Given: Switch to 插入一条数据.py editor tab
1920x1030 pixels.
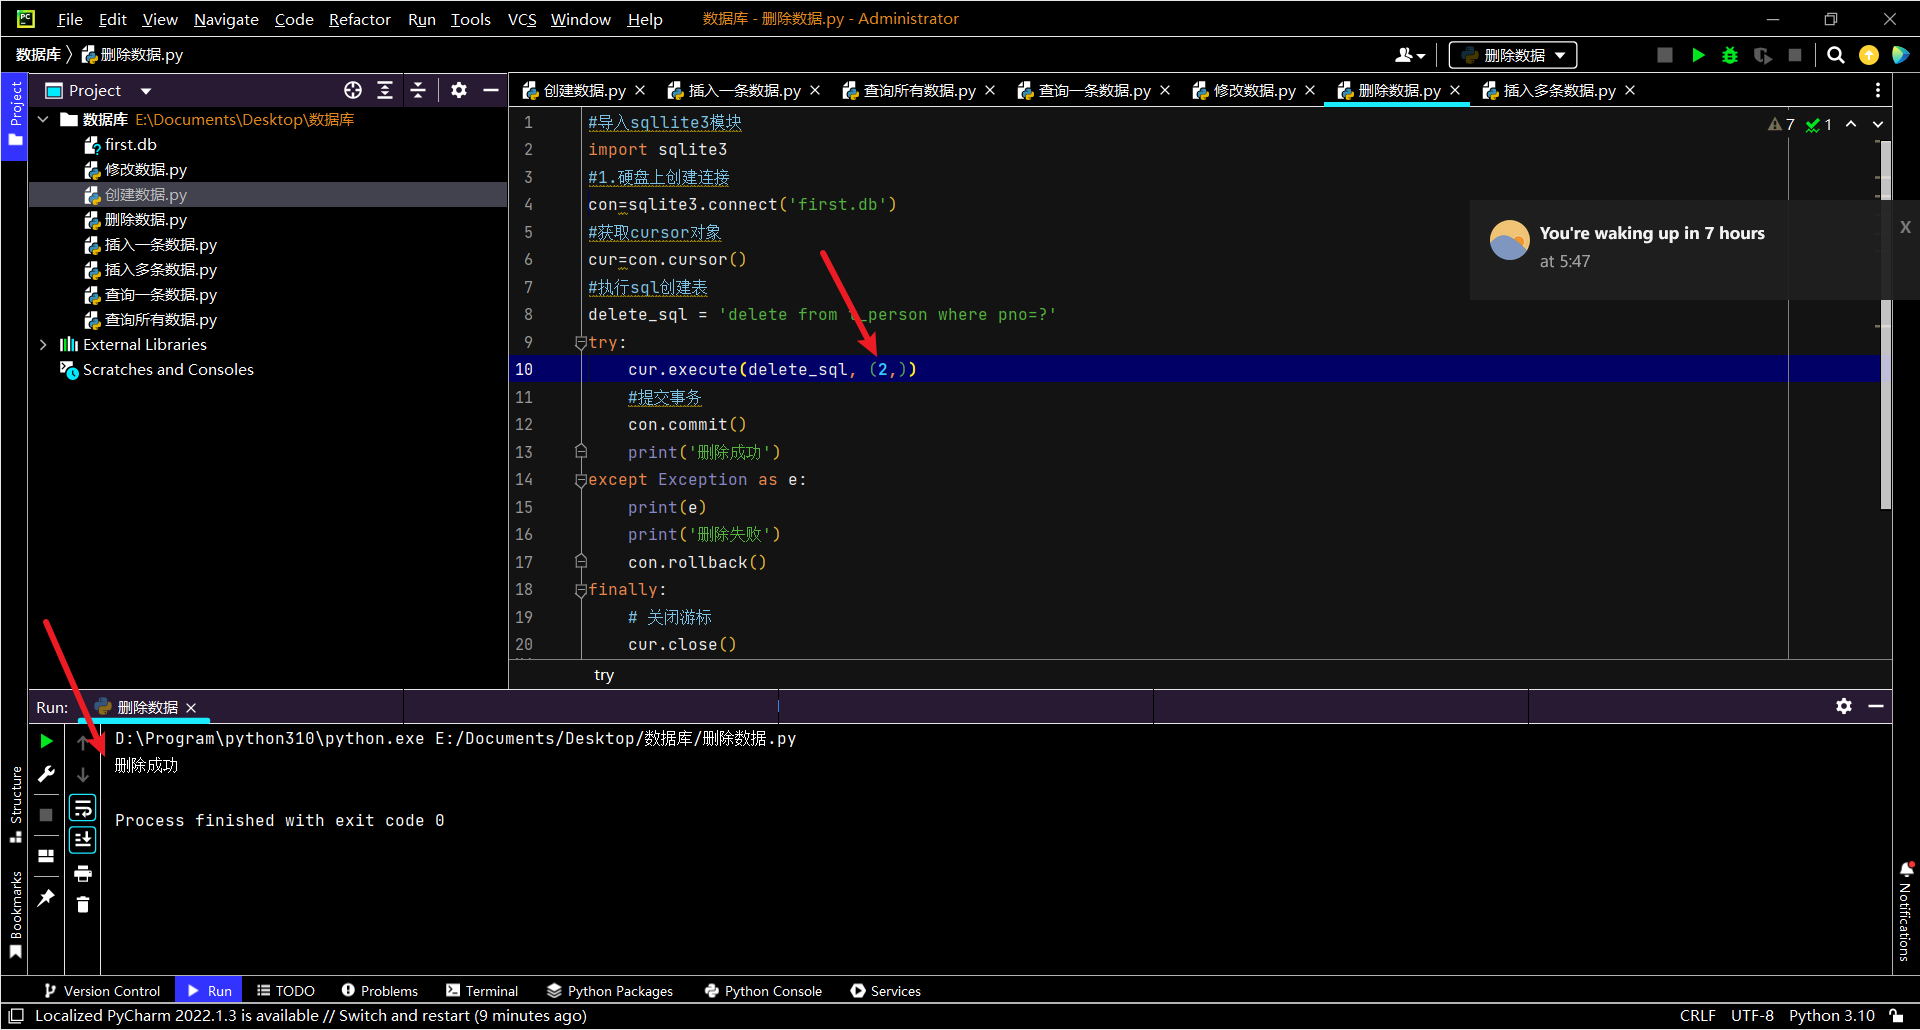Looking at the screenshot, I should [x=744, y=90].
